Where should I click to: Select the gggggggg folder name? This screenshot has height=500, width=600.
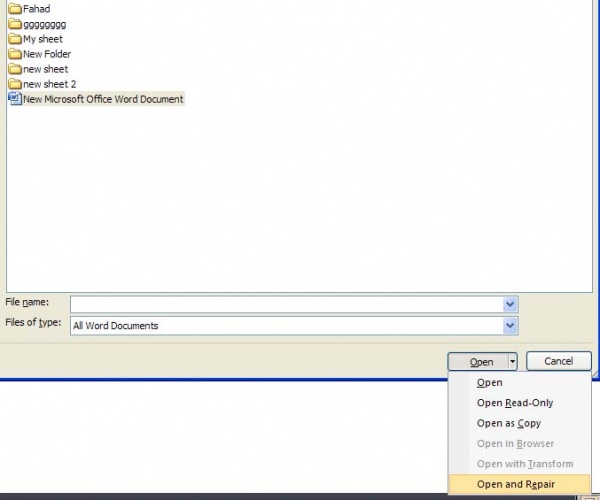point(45,24)
